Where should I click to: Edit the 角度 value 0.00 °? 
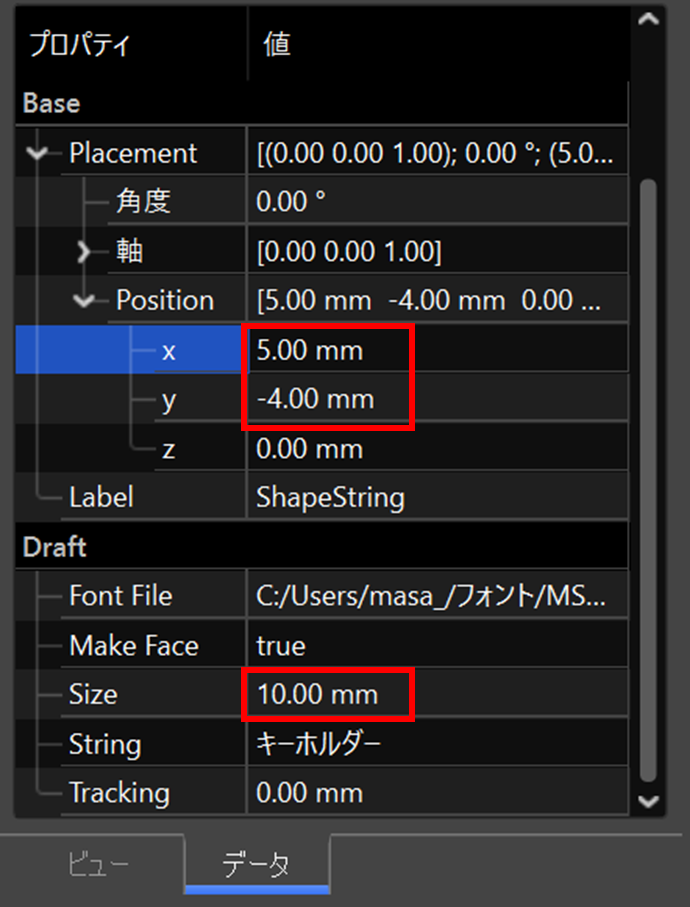click(x=438, y=201)
